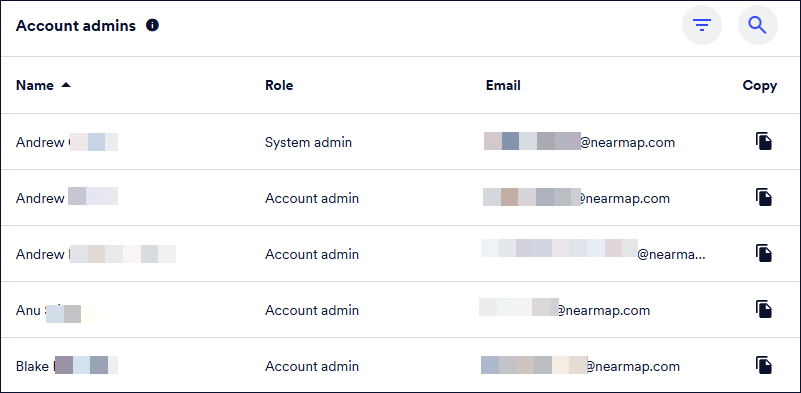The image size is (801, 393).
Task: Copy the System admin's email
Action: pyautogui.click(x=764, y=141)
